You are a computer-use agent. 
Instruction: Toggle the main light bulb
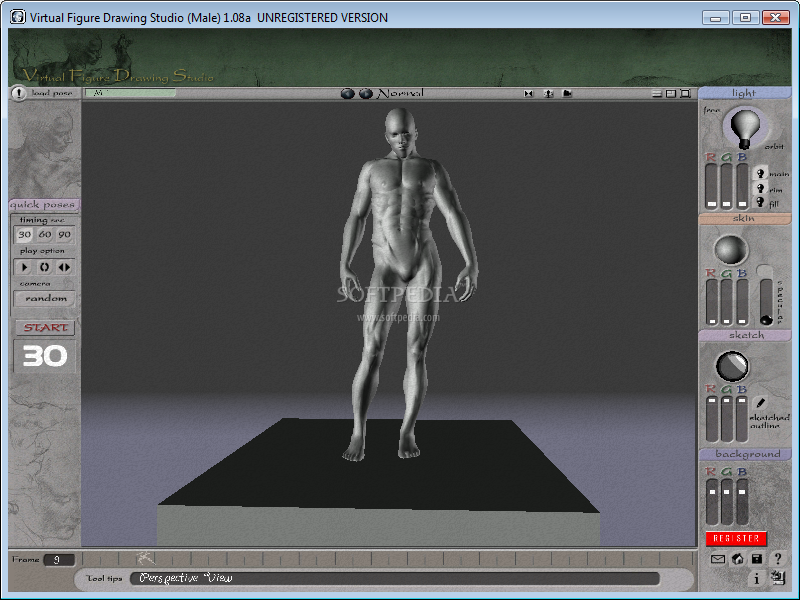pyautogui.click(x=760, y=174)
